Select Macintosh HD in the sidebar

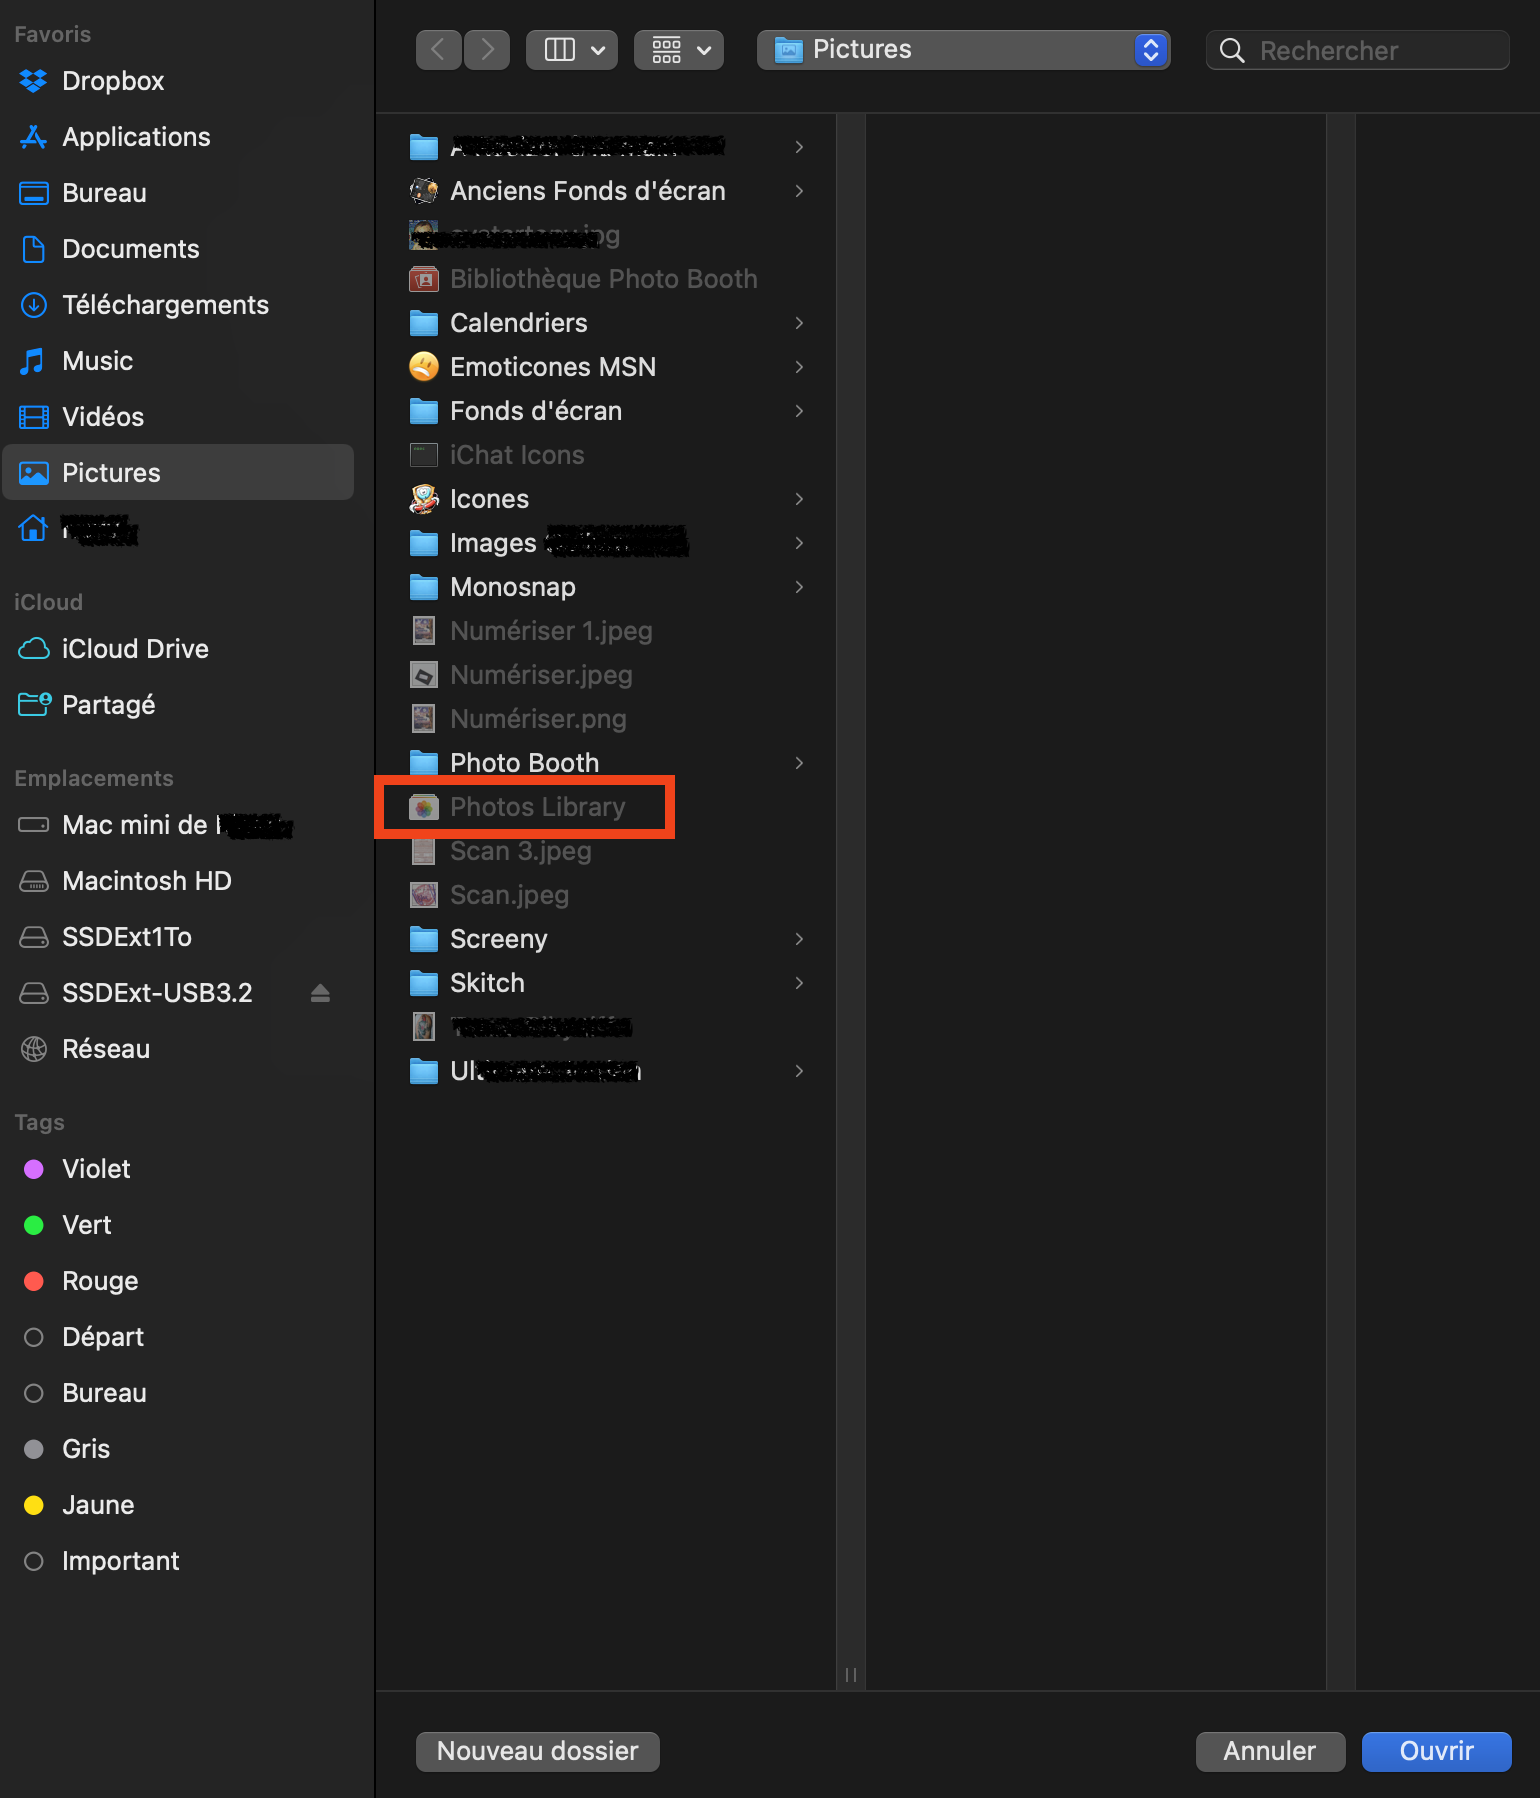(146, 881)
